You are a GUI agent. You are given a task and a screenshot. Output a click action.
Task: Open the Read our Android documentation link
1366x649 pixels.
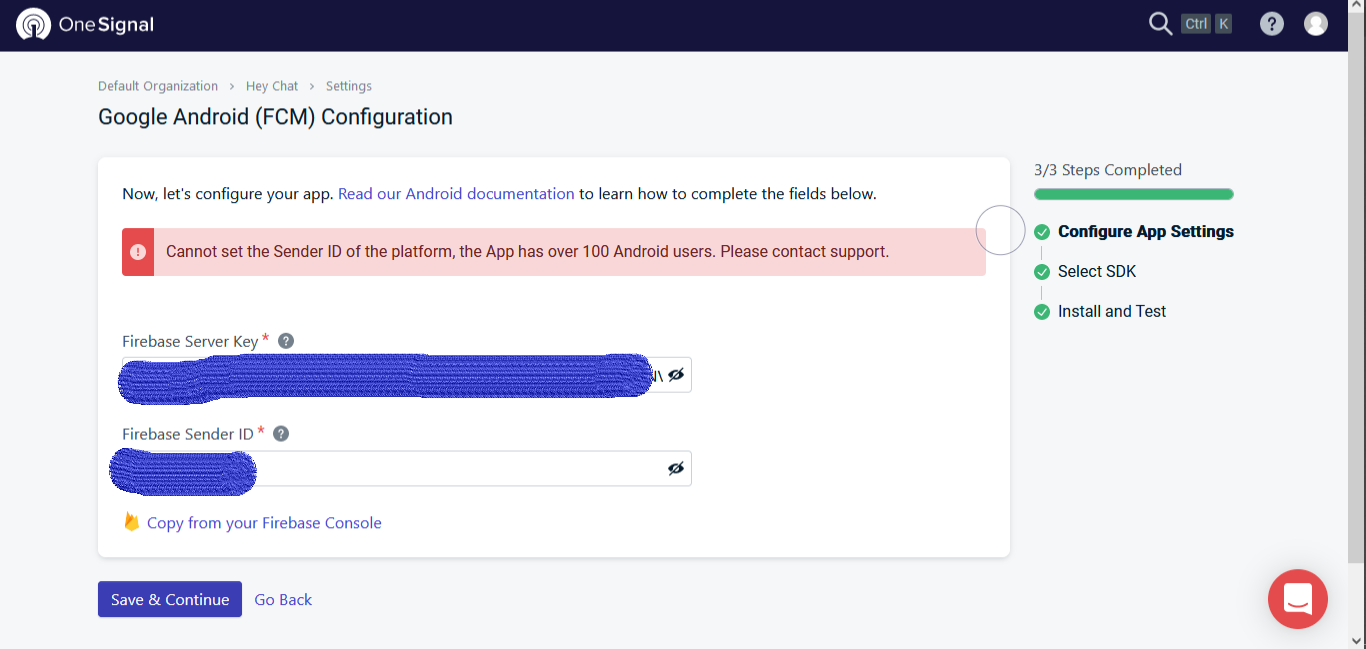tap(456, 194)
